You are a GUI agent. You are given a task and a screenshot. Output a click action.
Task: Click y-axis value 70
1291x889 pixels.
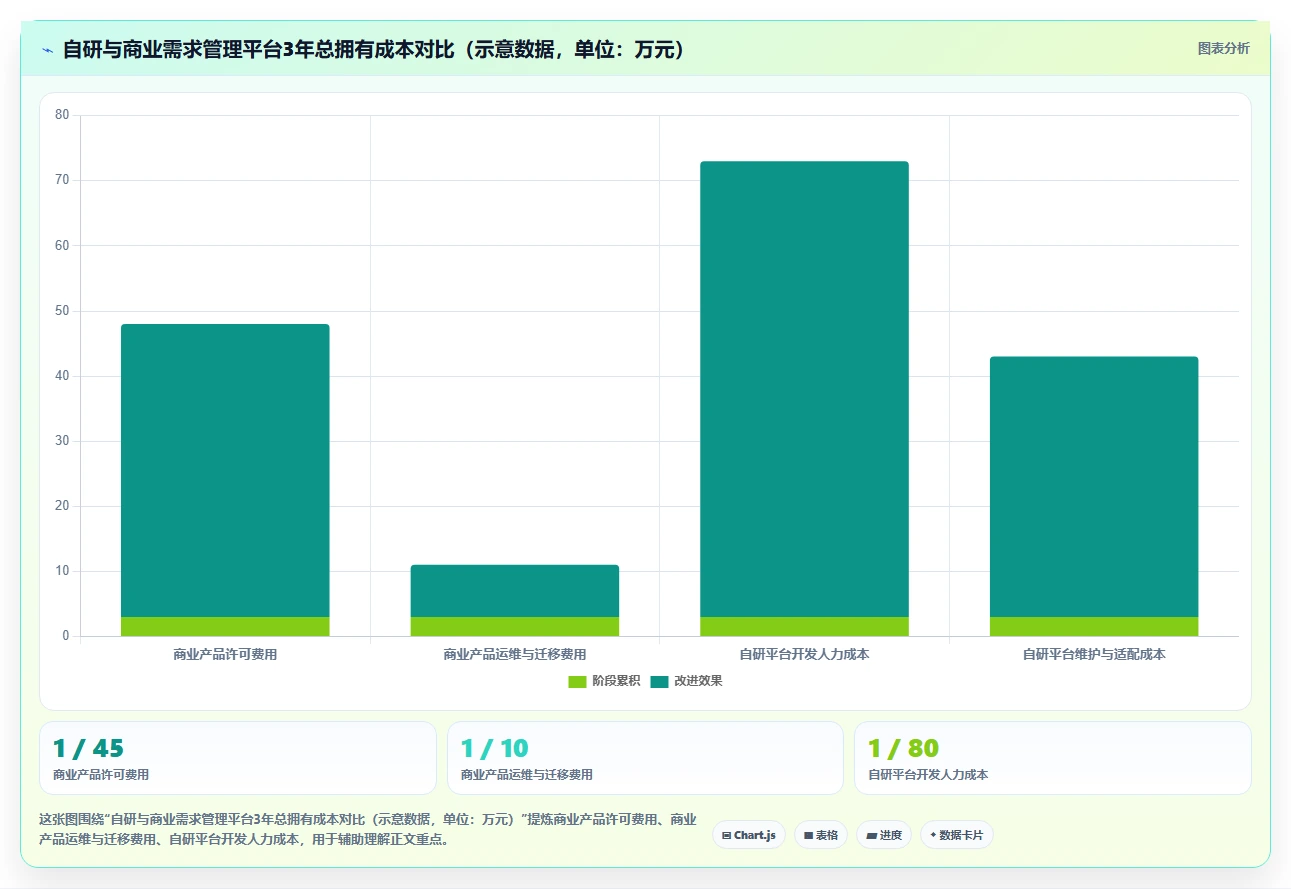62,180
